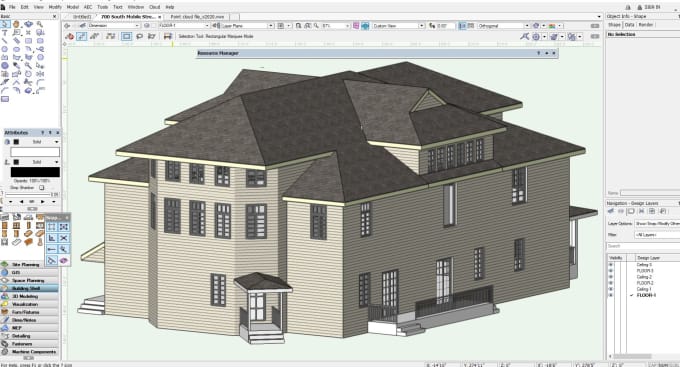
Task: Toggle visibility of FLOOR-3 layer
Action: [611, 271]
